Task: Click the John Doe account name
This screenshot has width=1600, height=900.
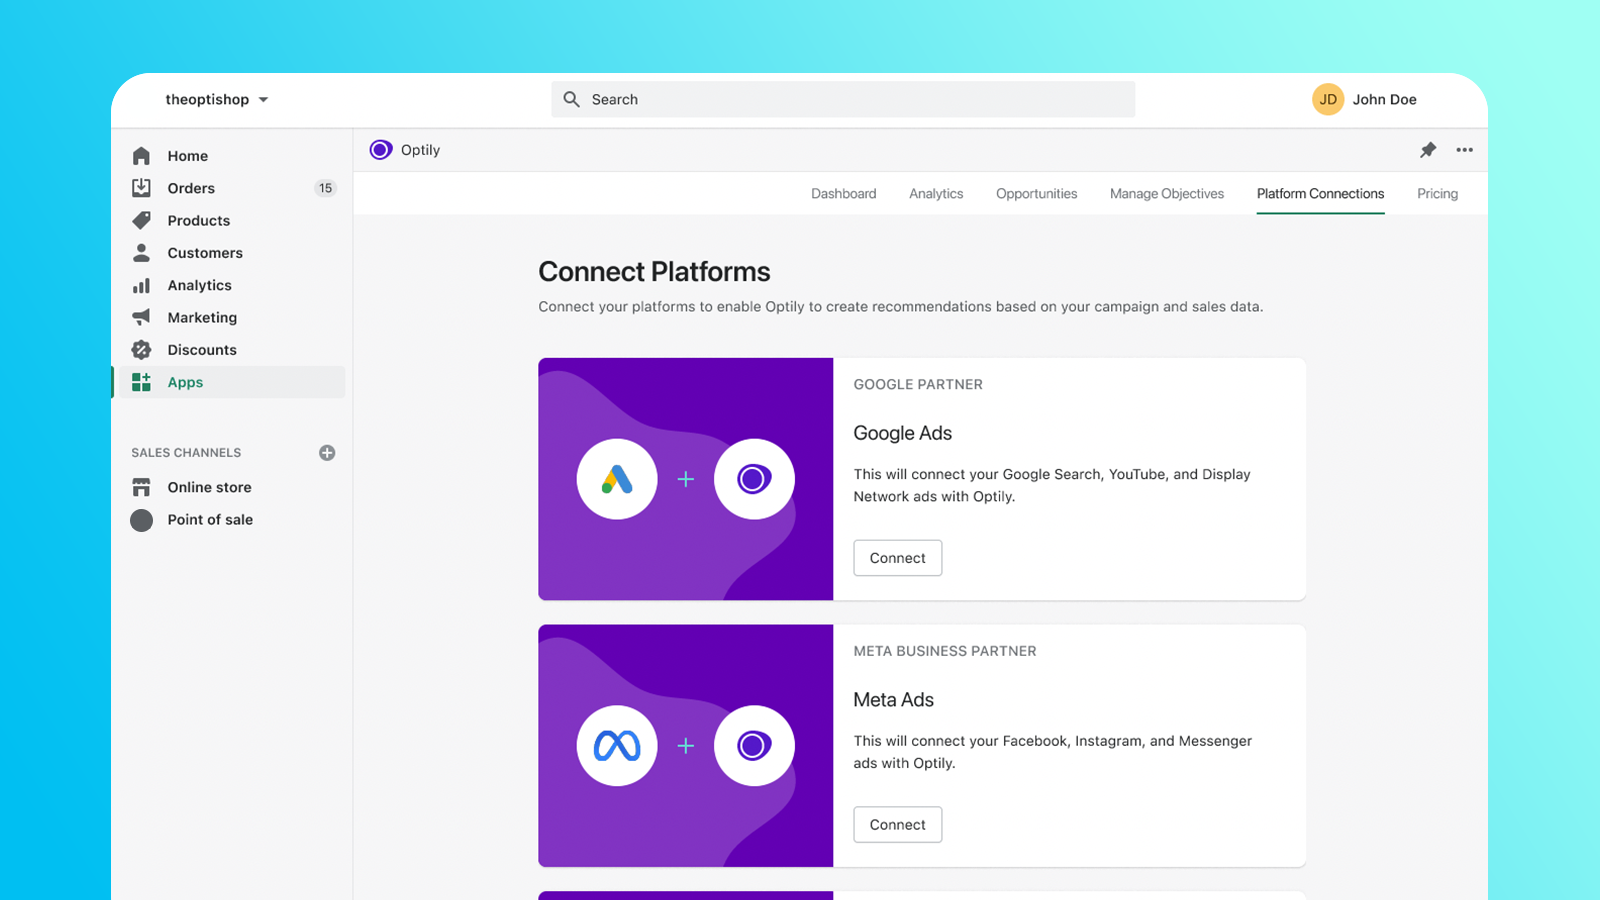Action: pos(1384,99)
